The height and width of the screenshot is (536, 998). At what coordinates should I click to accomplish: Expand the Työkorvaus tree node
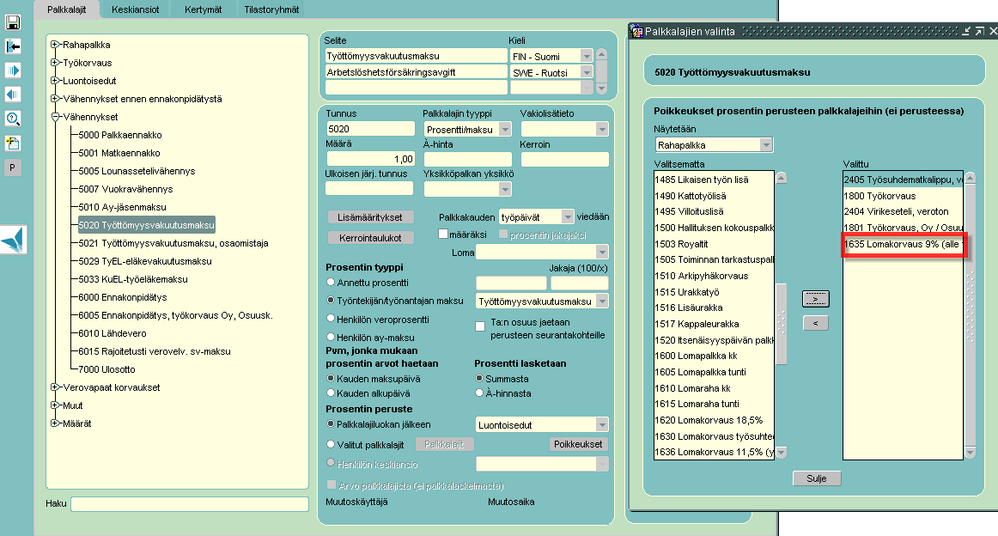(x=55, y=62)
